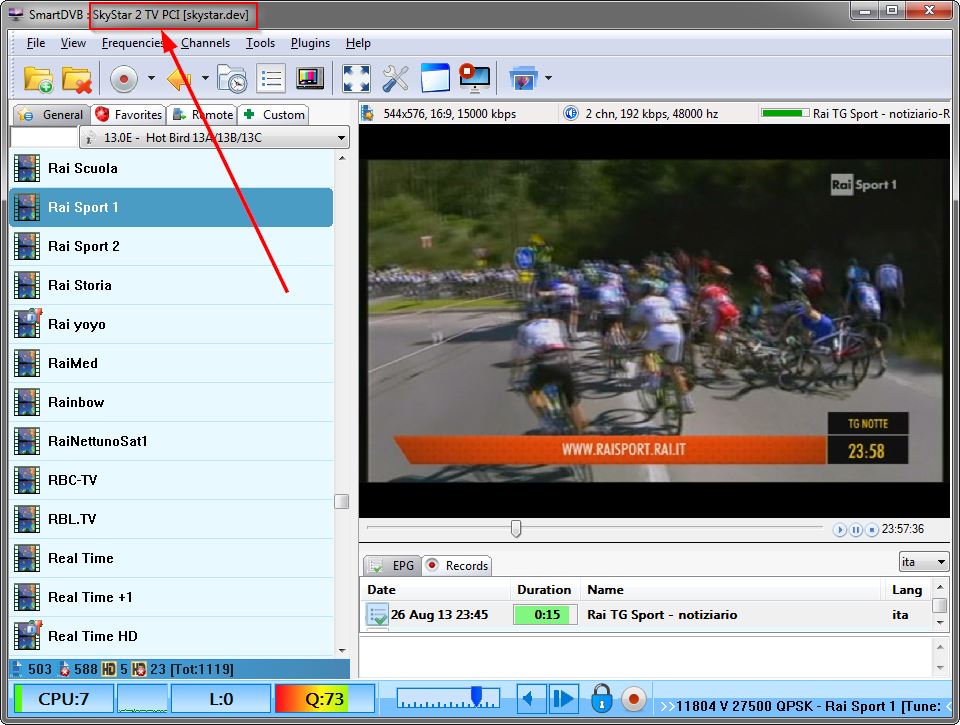Viewport: 960px width, 725px height.
Task: Select Real Time channel
Action: [171, 558]
